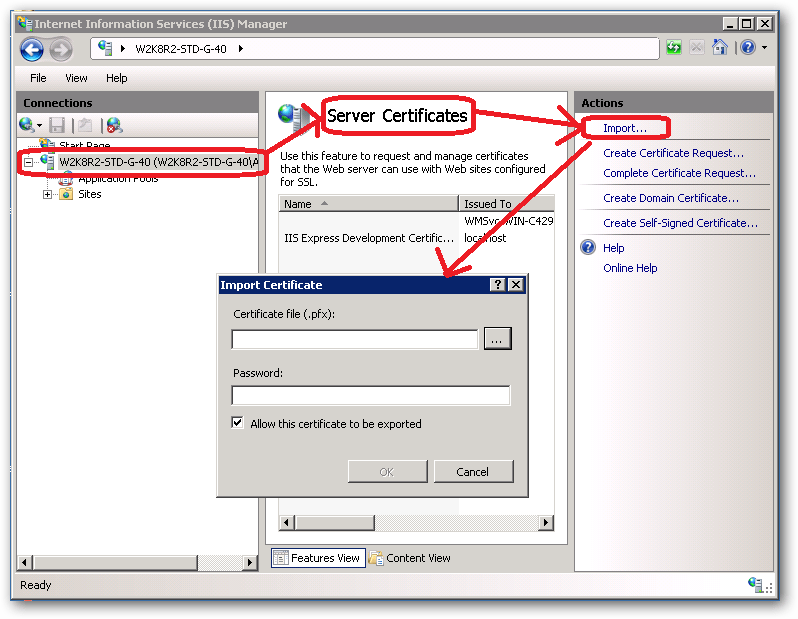Click the Content View tab icon
This screenshot has width=798, height=619.
click(376, 558)
